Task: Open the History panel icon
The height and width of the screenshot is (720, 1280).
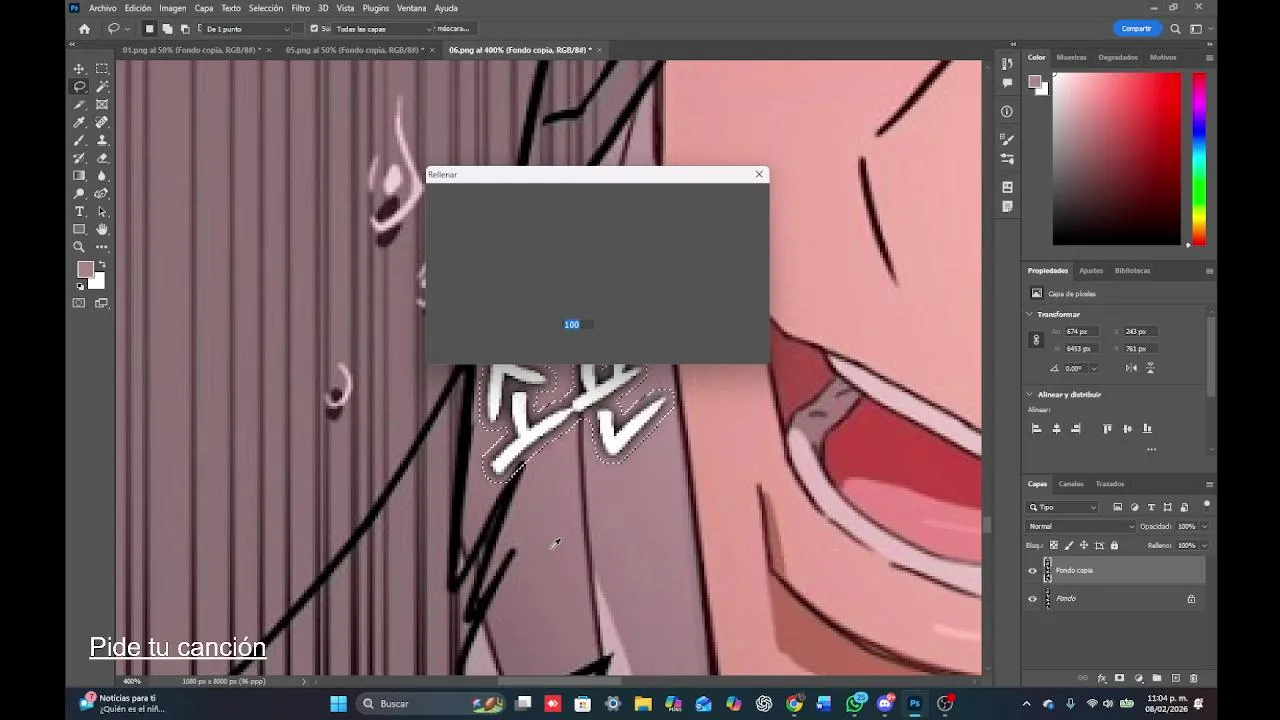Action: [1007, 65]
